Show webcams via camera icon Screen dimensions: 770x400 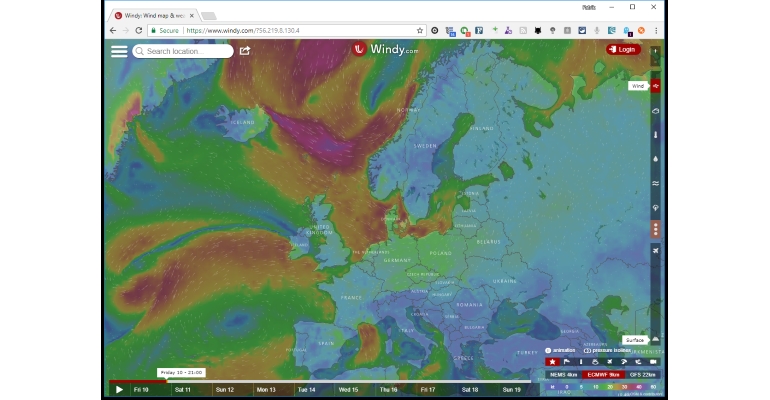(653, 362)
